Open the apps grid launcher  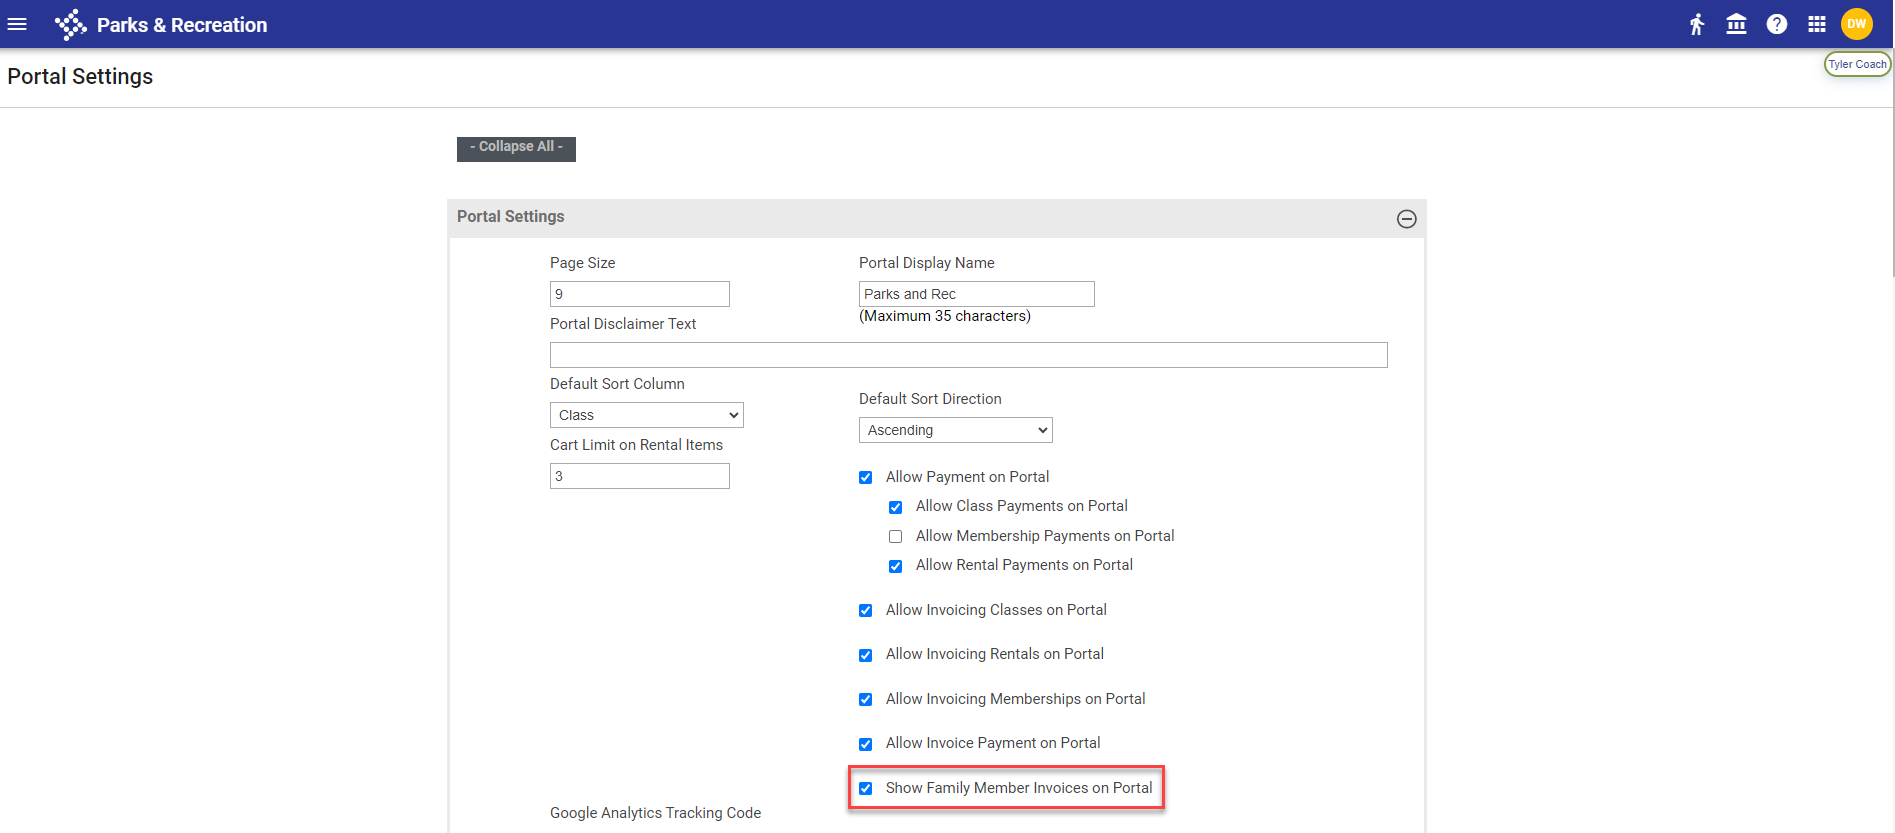click(x=1817, y=24)
